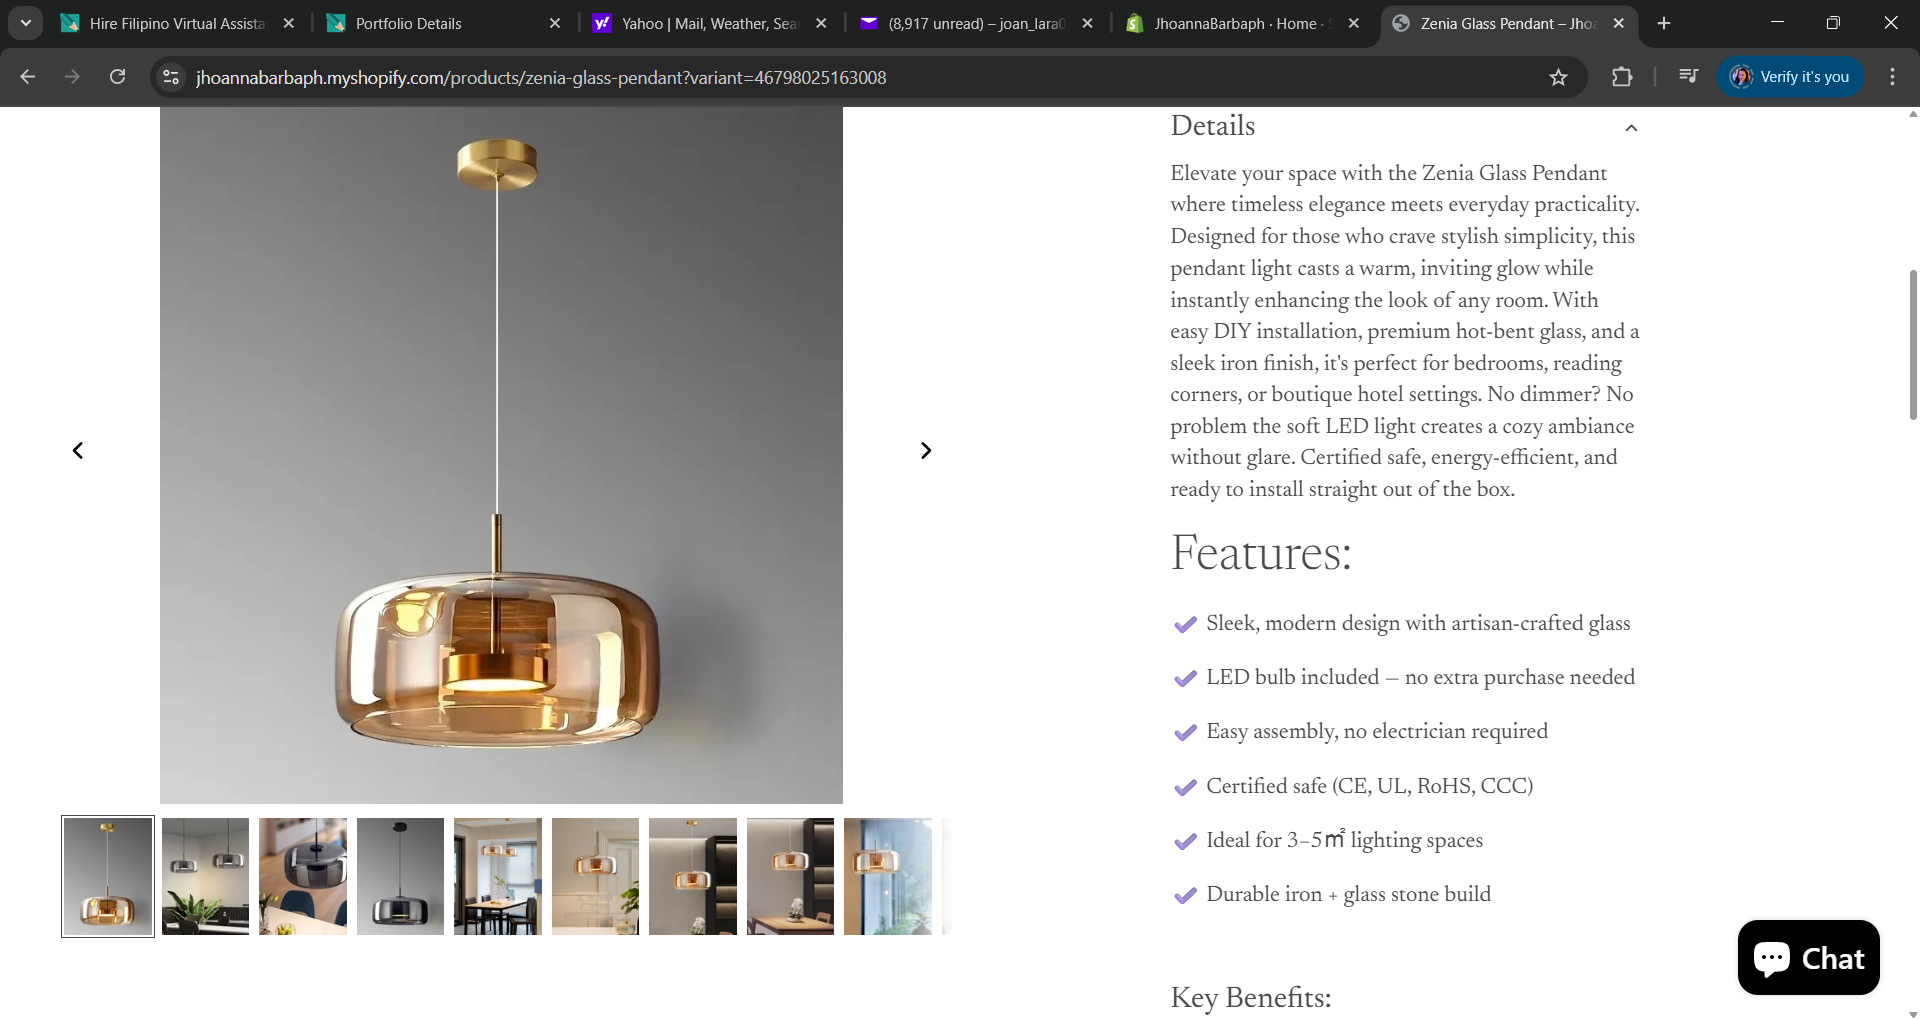
Task: Select the silver pendant thumbnail
Action: (x=205, y=876)
